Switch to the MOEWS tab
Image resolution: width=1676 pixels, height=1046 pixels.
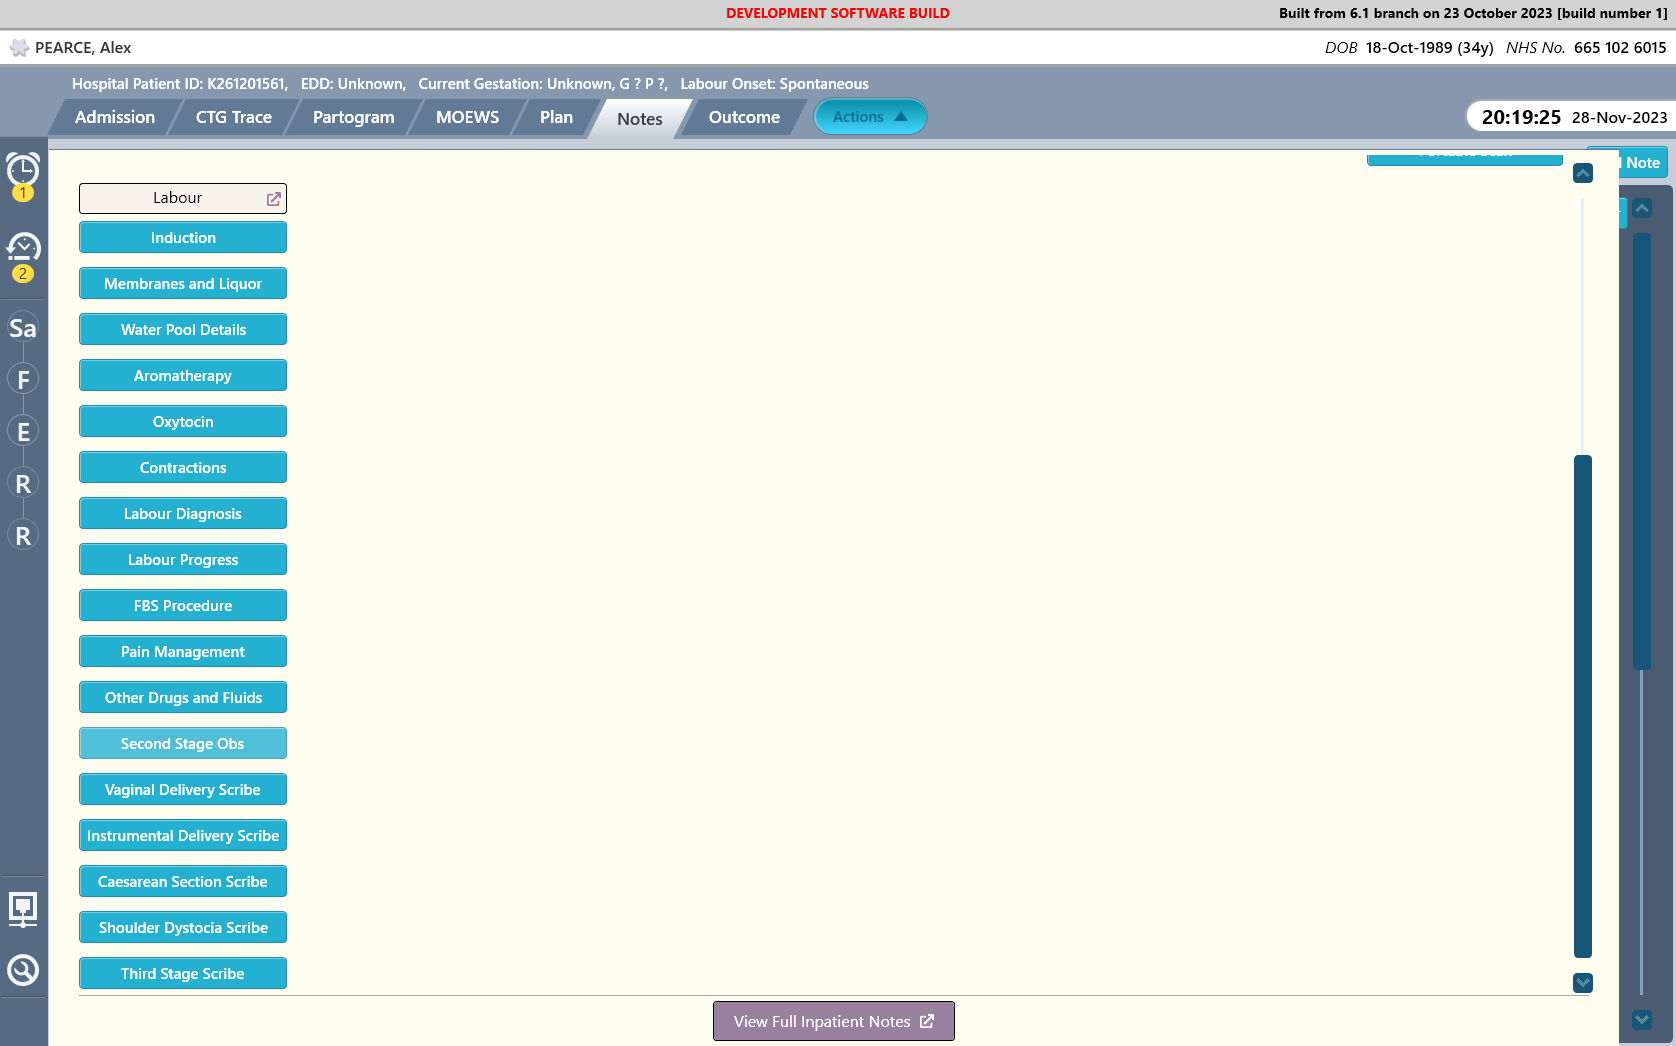click(x=467, y=117)
